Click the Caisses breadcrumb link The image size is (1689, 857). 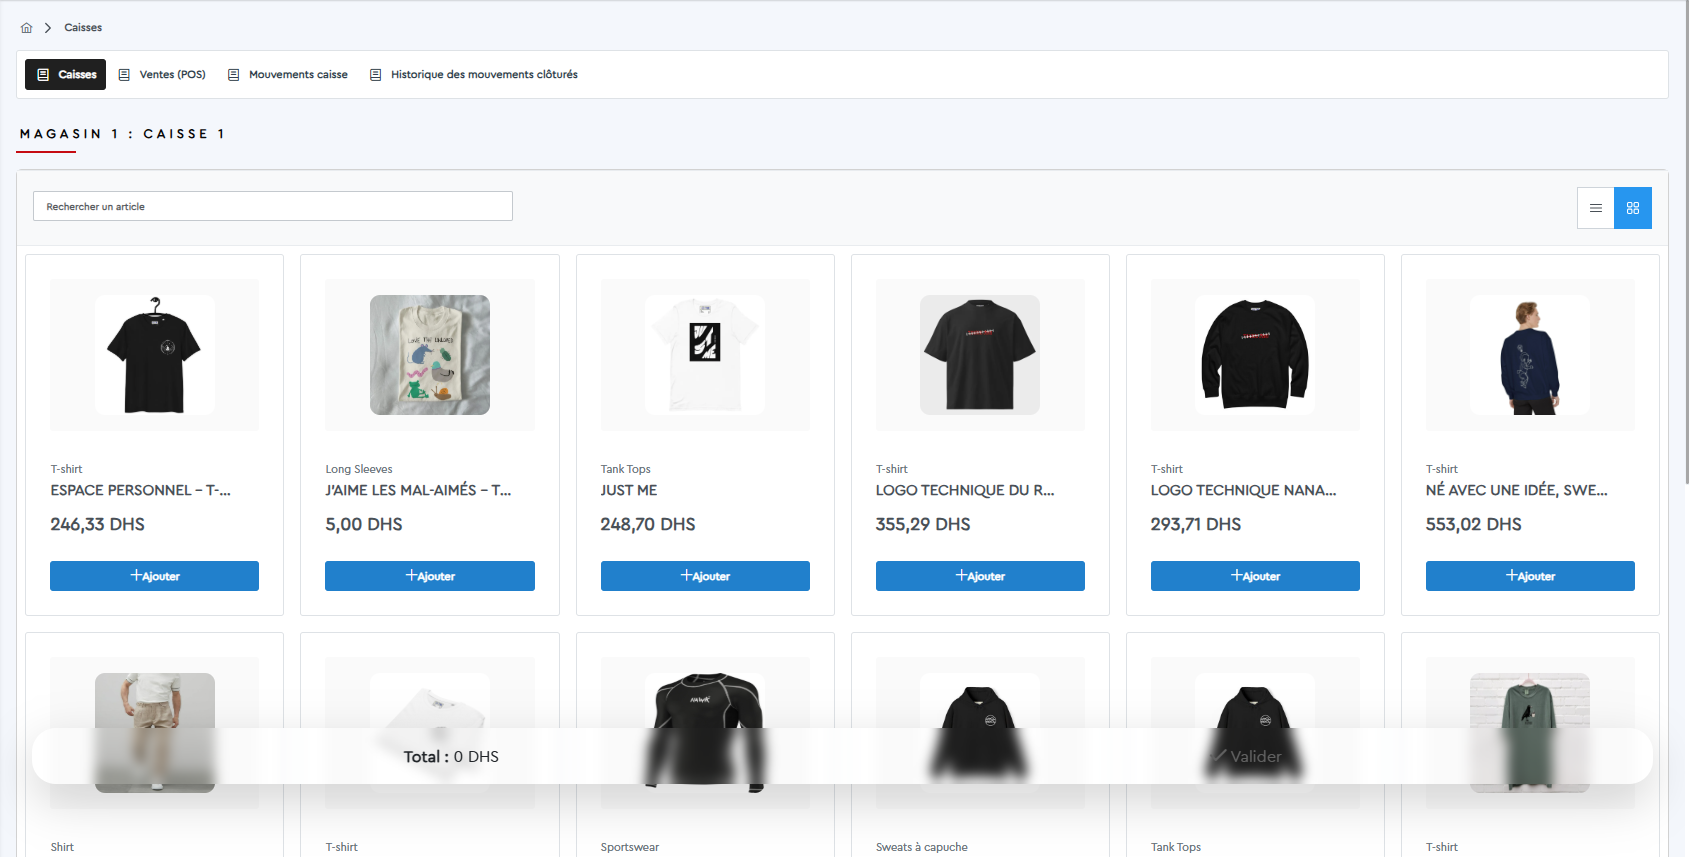(83, 28)
